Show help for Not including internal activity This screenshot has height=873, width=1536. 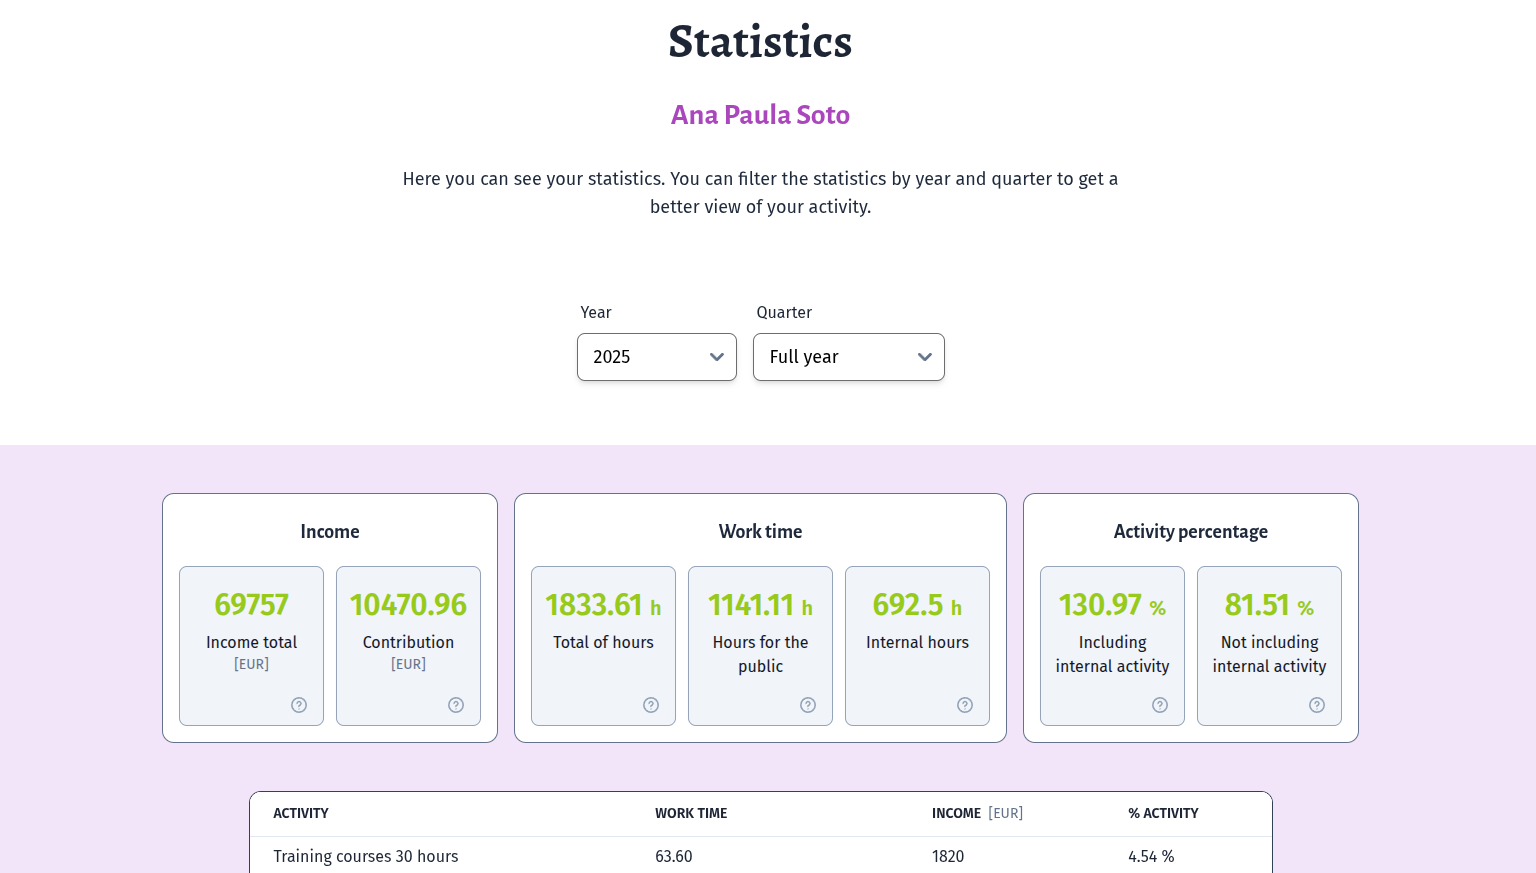click(1317, 705)
